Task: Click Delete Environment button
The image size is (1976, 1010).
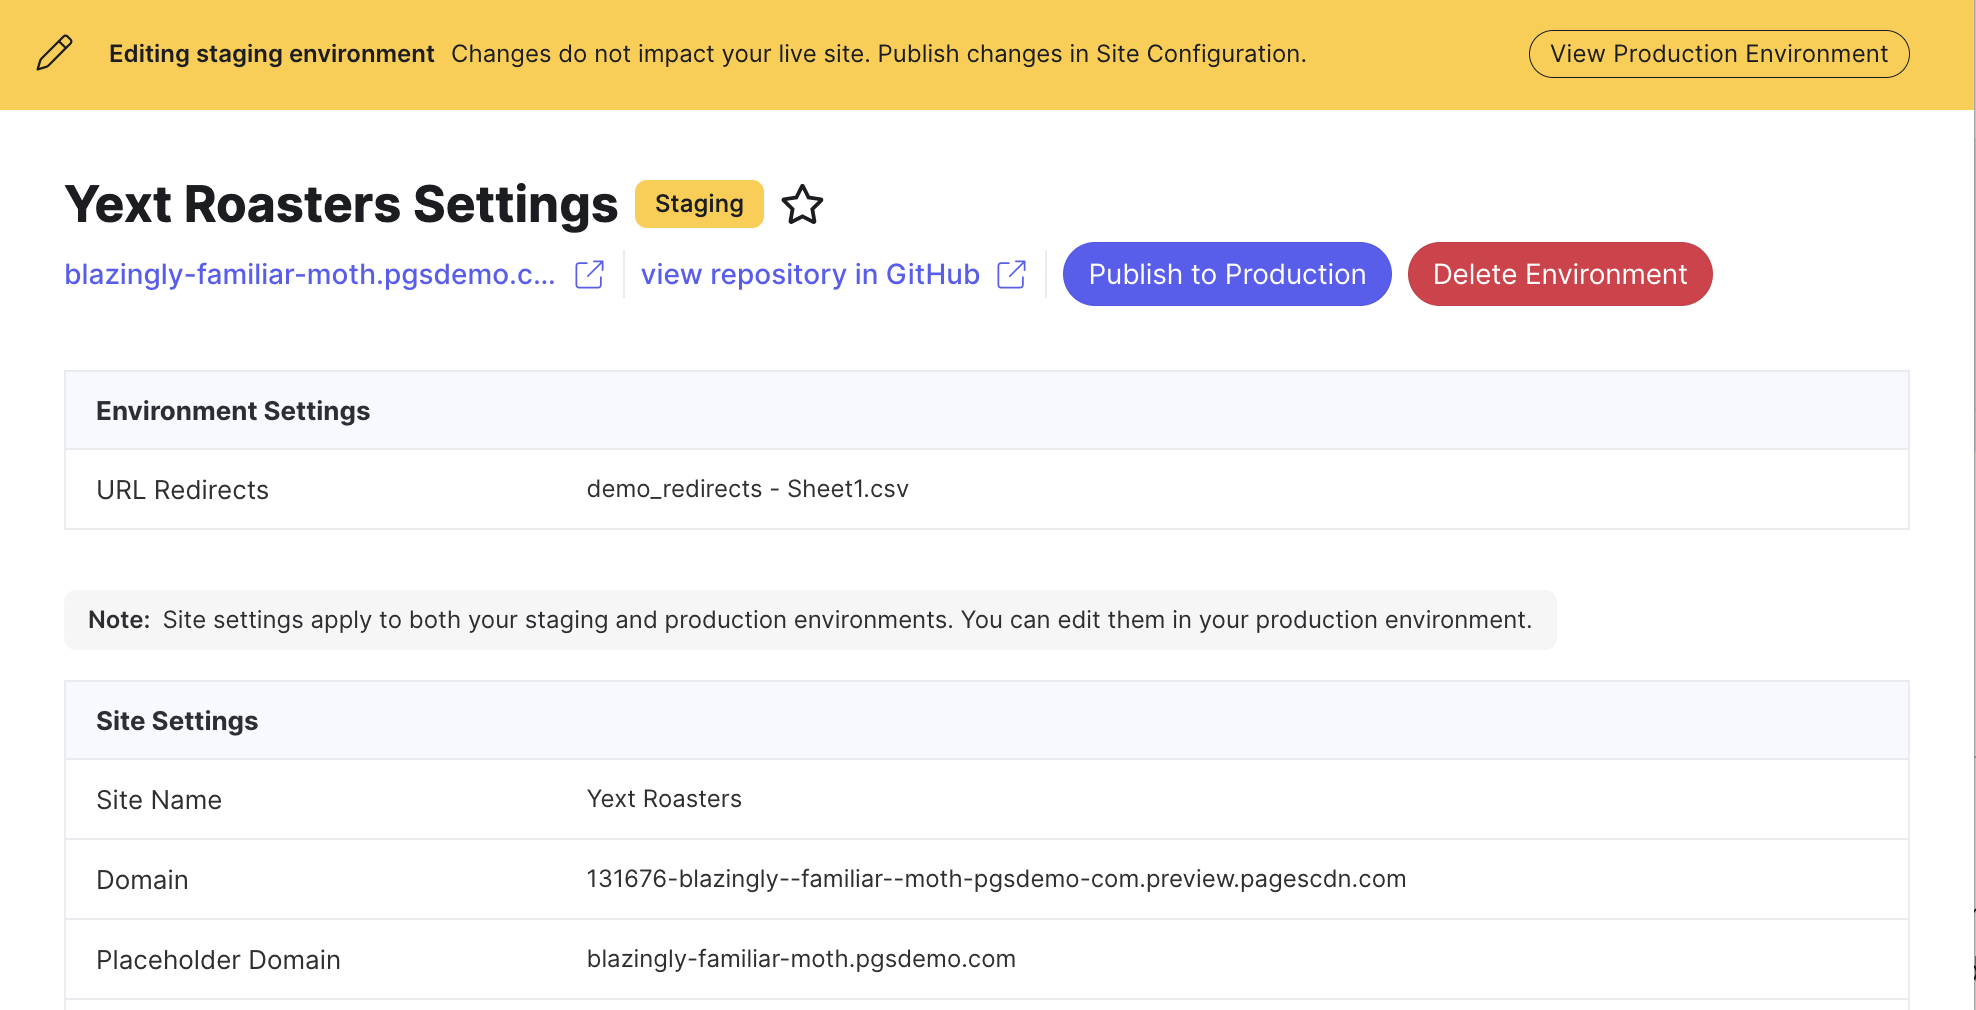Action: (x=1559, y=274)
